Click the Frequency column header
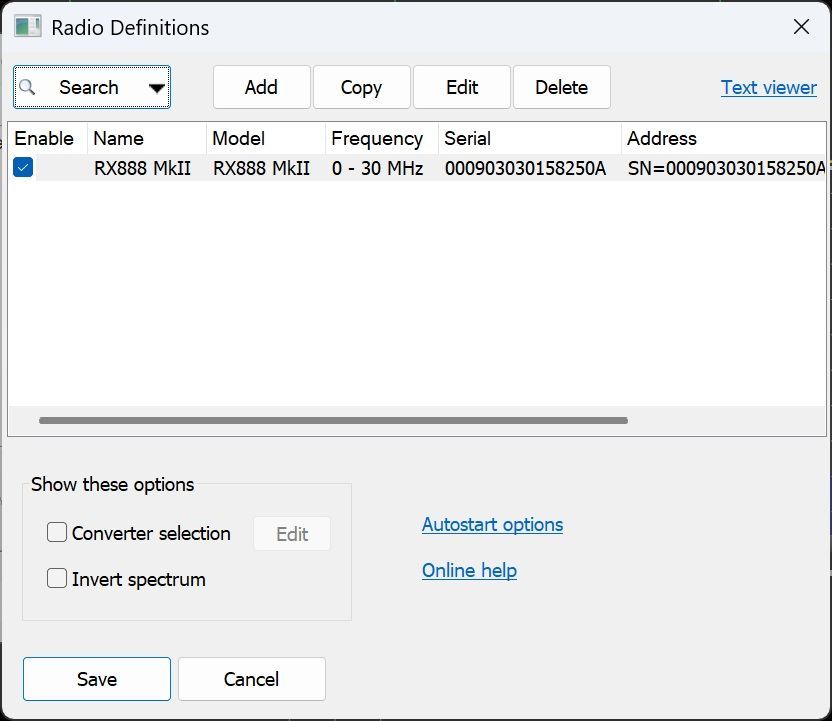 [377, 138]
